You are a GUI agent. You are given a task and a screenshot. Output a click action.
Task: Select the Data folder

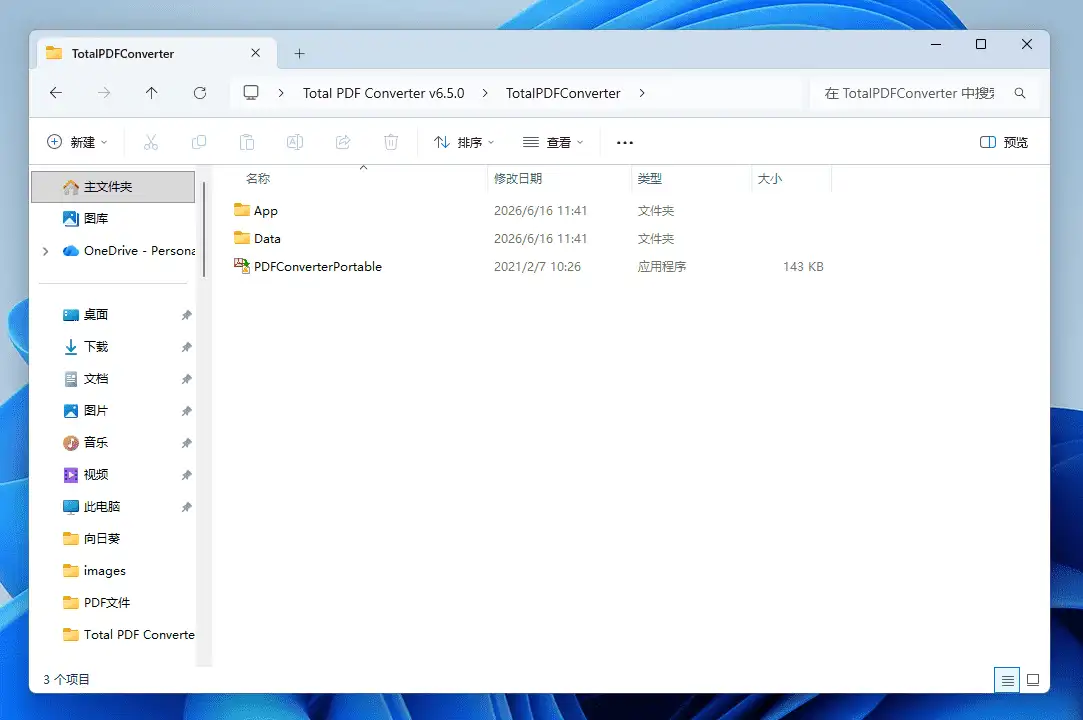point(267,238)
